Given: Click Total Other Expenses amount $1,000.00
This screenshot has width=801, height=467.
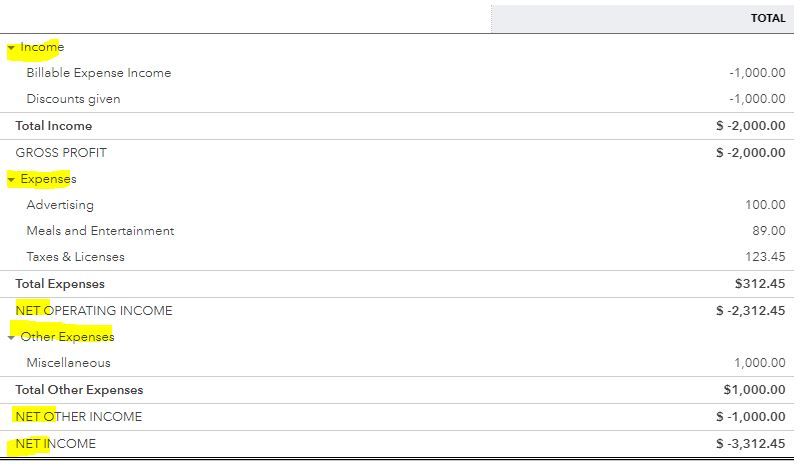Looking at the screenshot, I should (x=754, y=390).
